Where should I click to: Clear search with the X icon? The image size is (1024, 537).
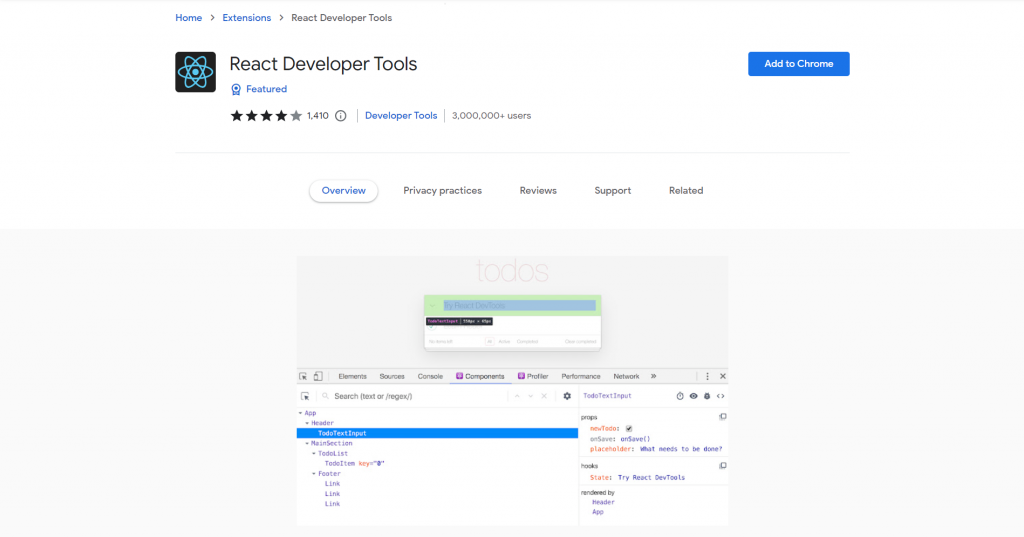click(544, 397)
